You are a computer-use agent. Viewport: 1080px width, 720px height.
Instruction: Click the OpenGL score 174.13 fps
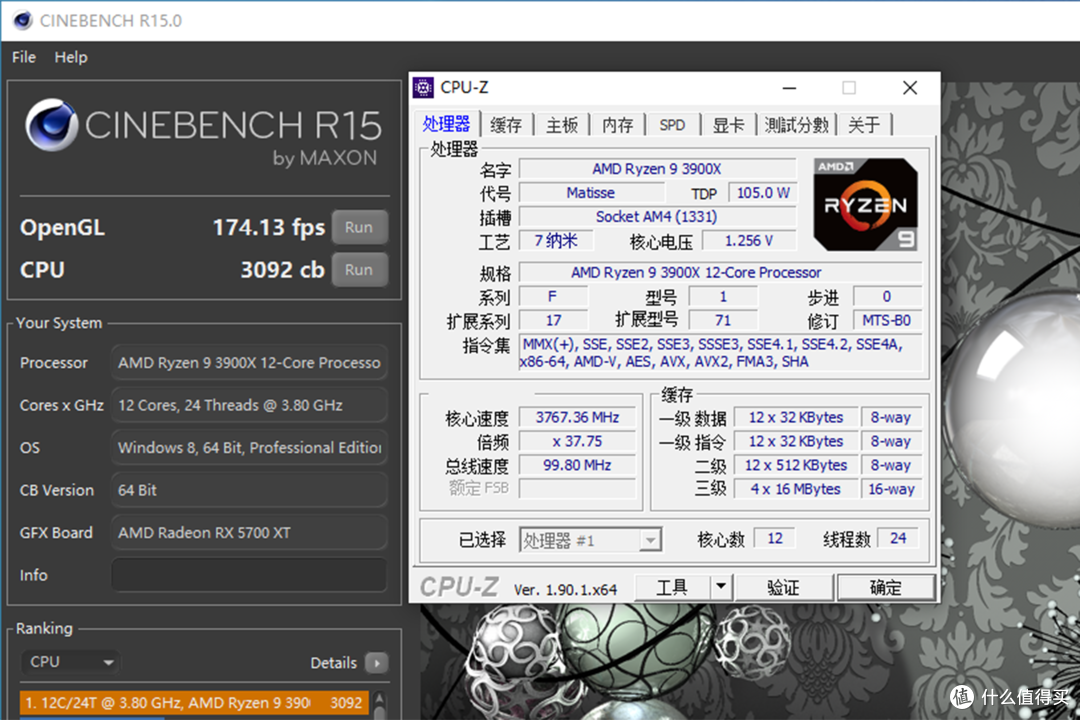coord(269,227)
